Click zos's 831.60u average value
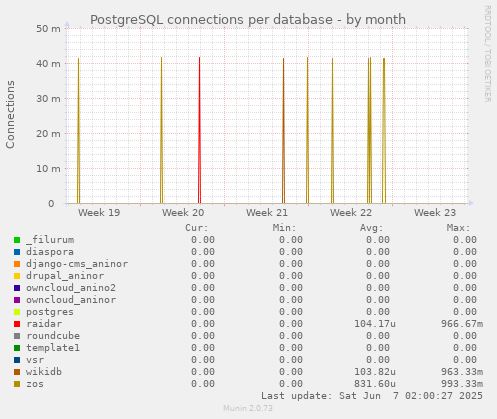The image size is (497, 419). pos(375,384)
